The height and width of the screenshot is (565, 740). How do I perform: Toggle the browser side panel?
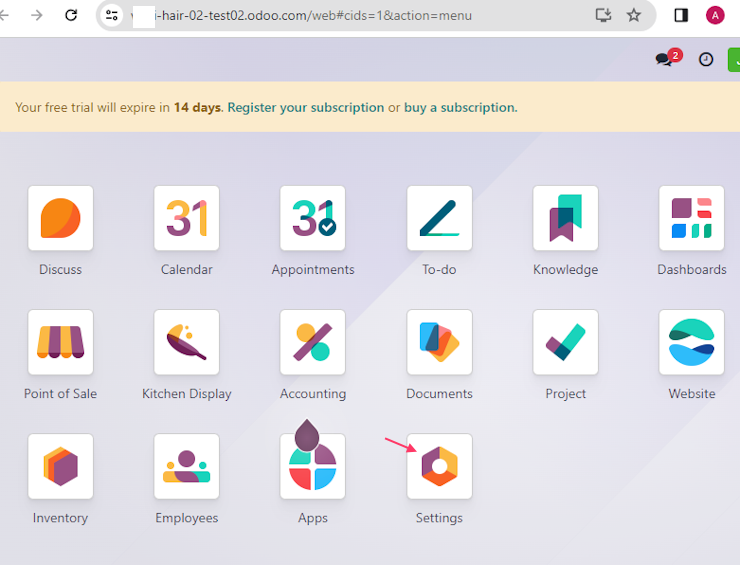click(x=681, y=15)
